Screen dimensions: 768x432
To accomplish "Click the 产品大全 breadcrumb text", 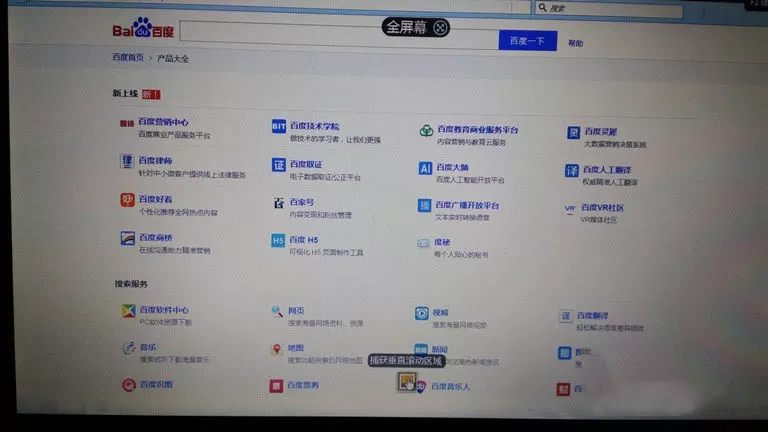I will [173, 59].
